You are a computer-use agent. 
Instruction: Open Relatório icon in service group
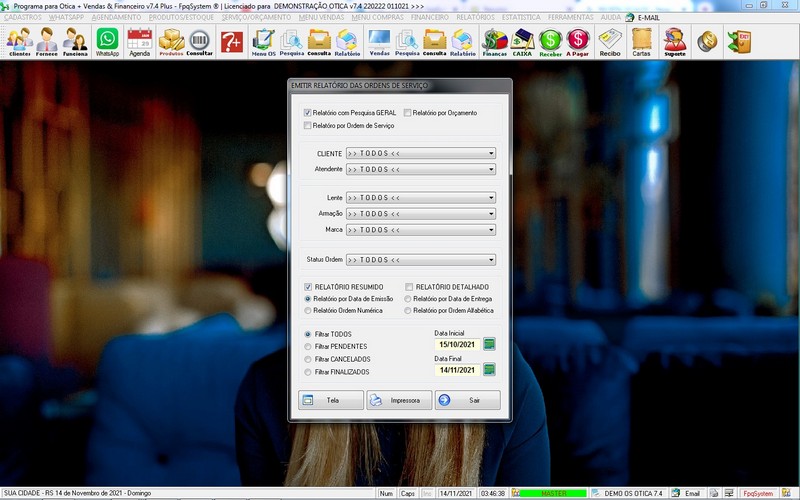point(347,42)
